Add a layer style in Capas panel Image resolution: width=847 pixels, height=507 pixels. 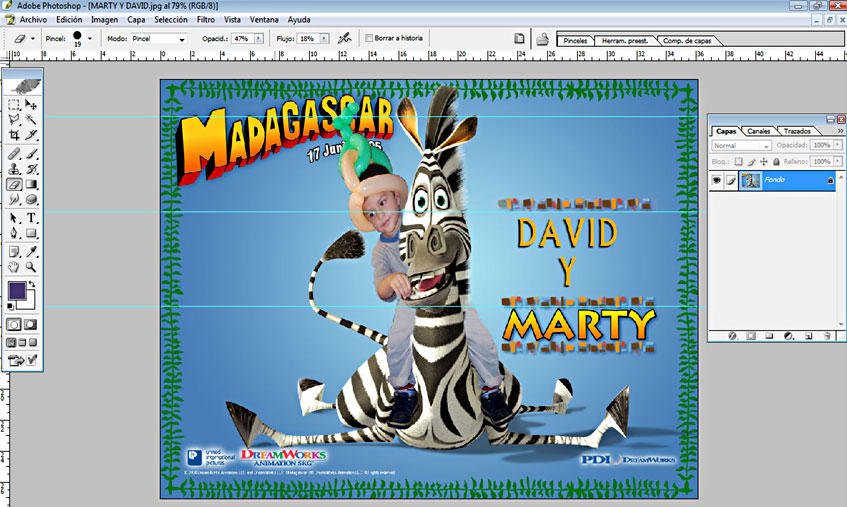[x=733, y=336]
